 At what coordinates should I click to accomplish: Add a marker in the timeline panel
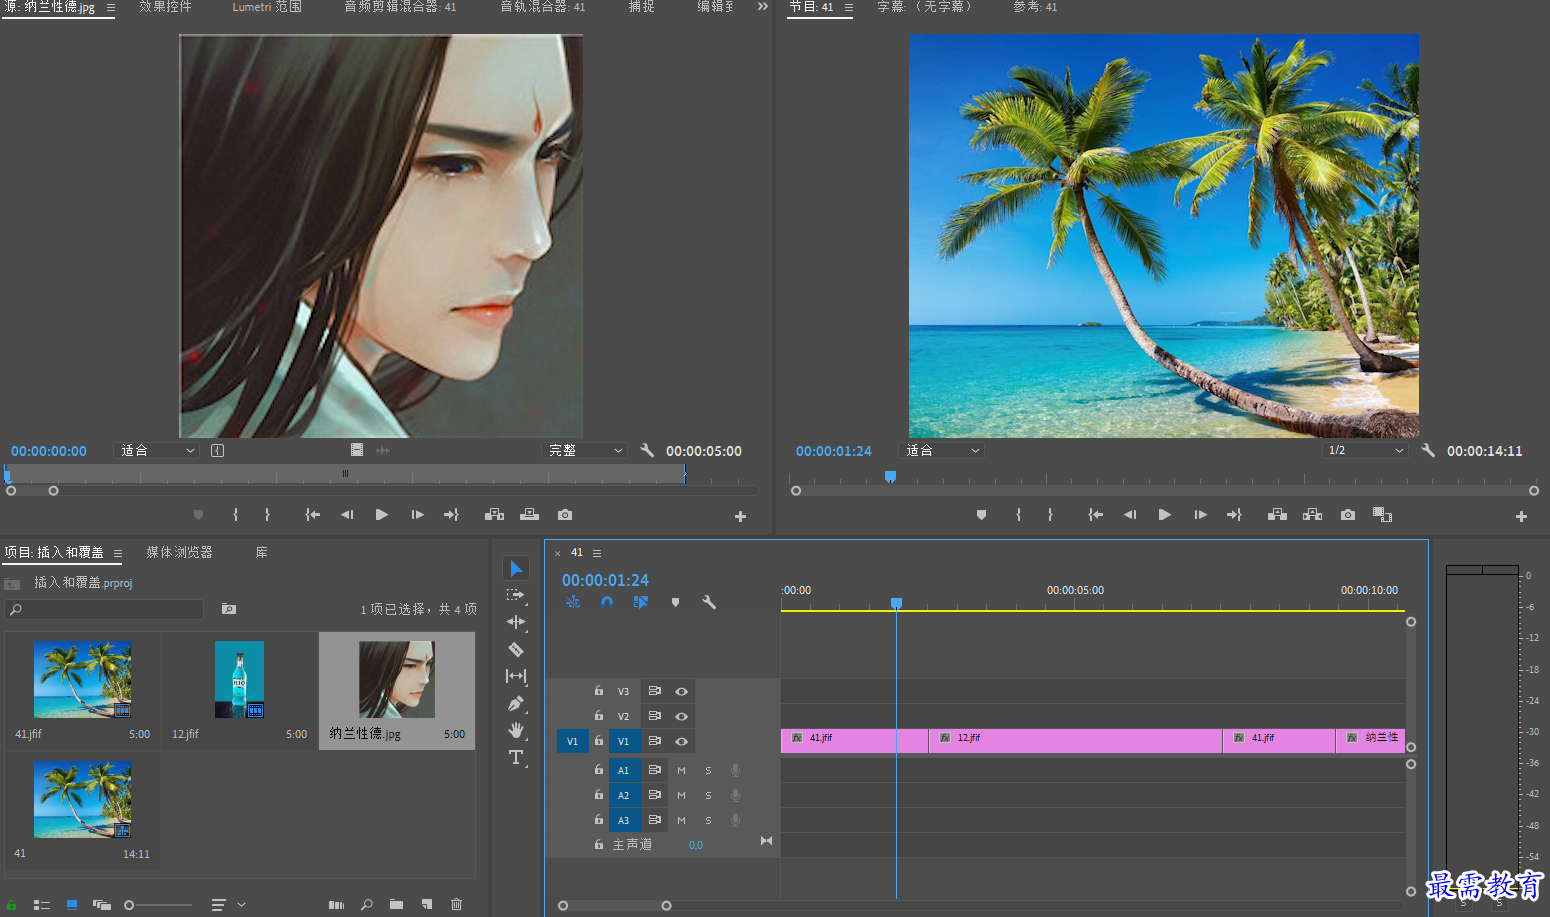coord(675,602)
